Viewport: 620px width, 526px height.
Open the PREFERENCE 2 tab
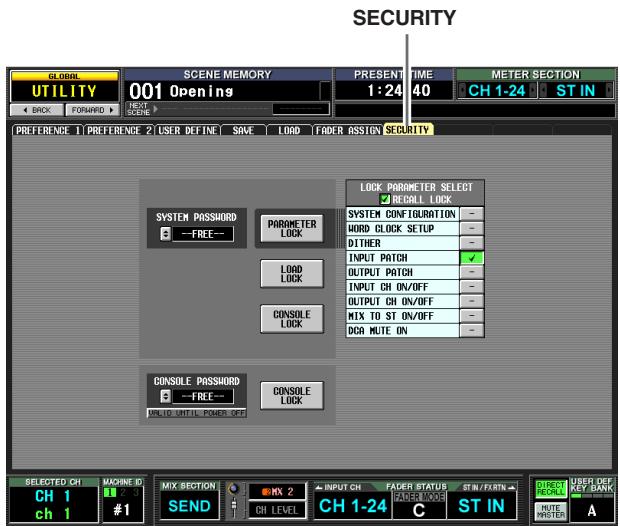point(119,131)
